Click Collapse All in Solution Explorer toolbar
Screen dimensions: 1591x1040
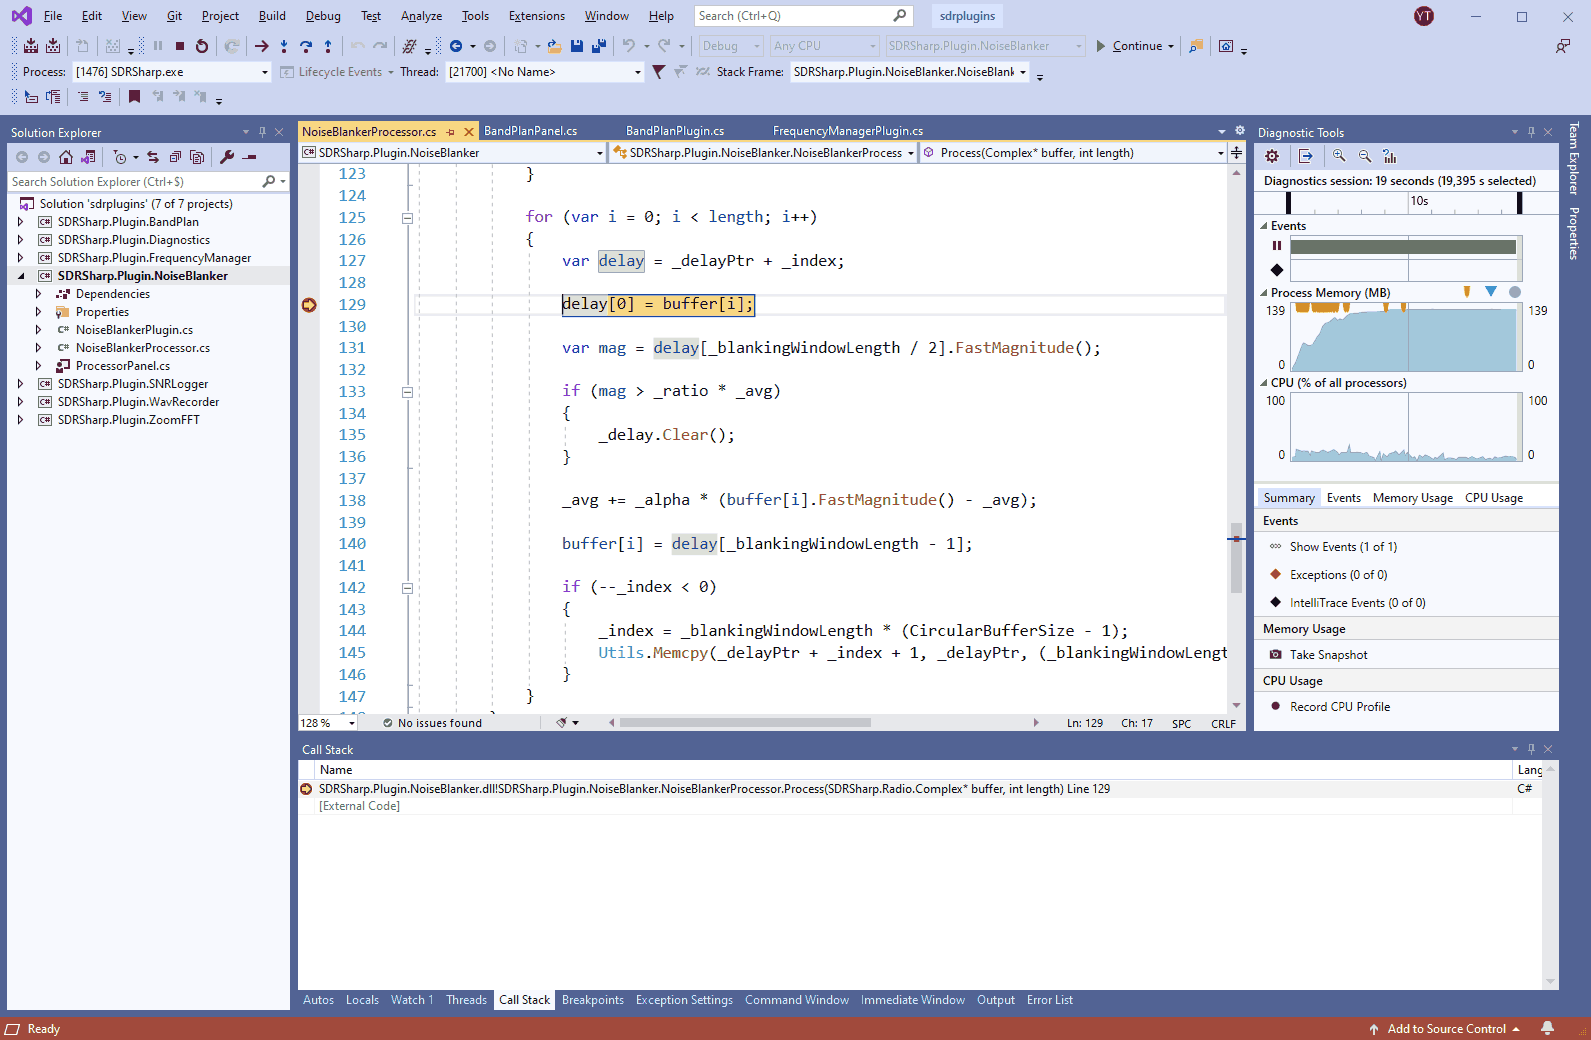pyautogui.click(x=175, y=157)
